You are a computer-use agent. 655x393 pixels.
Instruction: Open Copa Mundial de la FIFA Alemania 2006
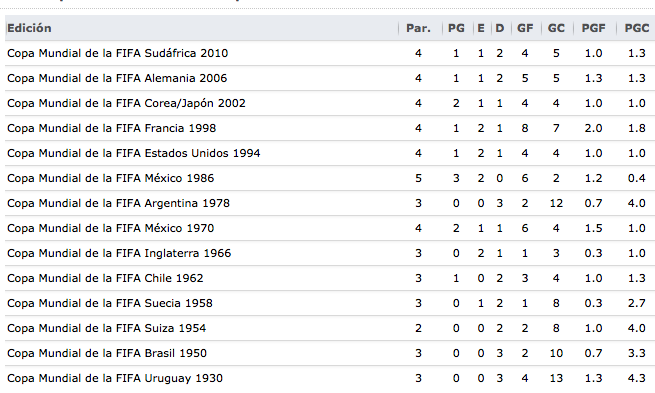[x=117, y=78]
